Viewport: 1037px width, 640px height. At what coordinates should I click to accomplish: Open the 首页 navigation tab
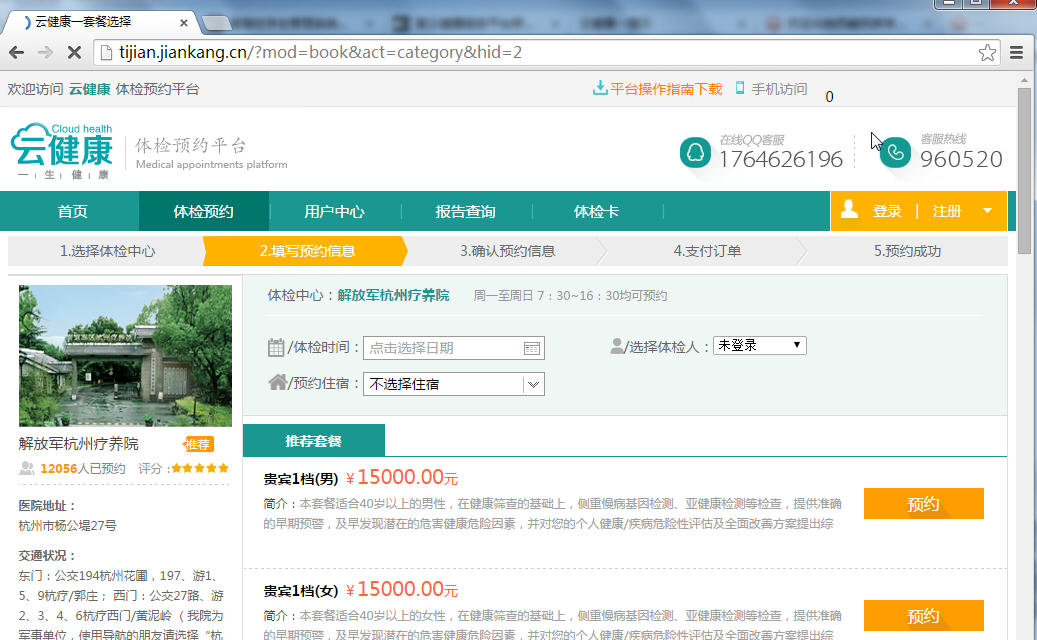(x=72, y=212)
